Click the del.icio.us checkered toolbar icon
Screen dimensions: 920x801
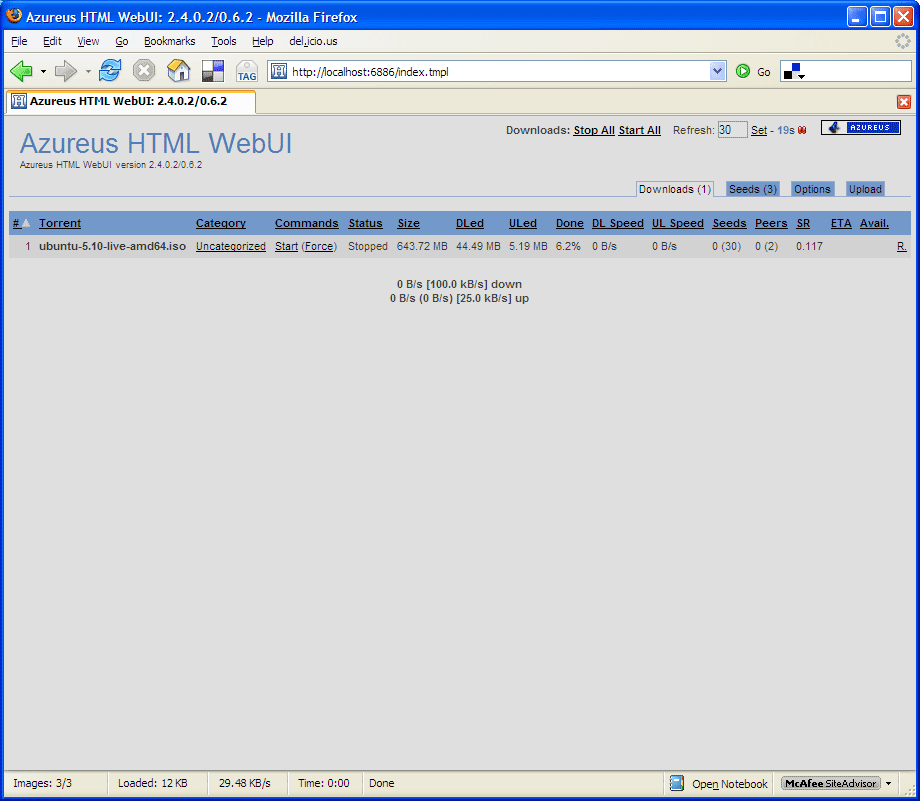coord(212,71)
